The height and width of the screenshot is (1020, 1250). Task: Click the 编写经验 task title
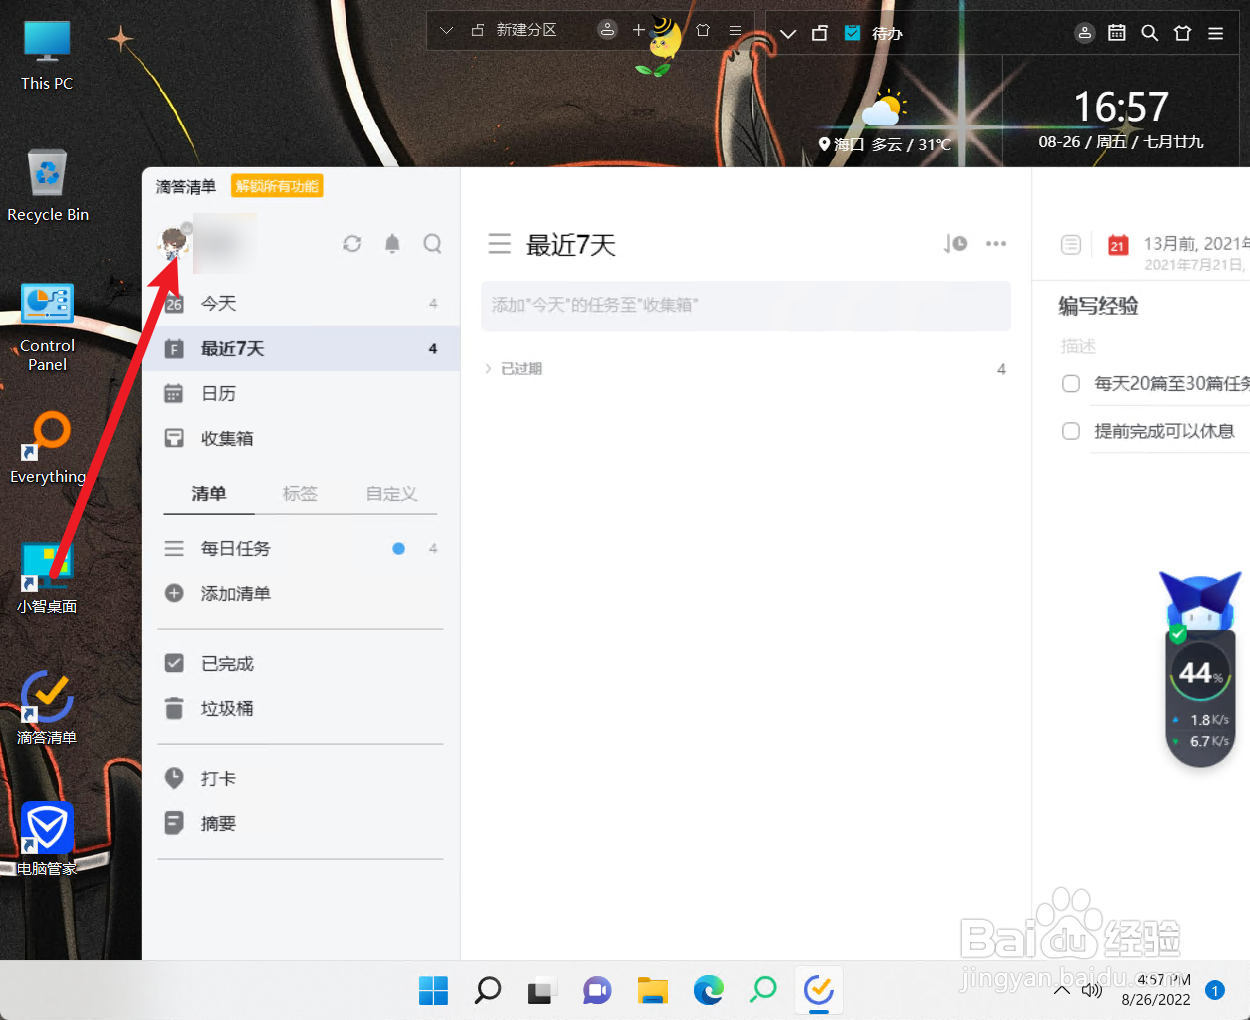point(1099,306)
